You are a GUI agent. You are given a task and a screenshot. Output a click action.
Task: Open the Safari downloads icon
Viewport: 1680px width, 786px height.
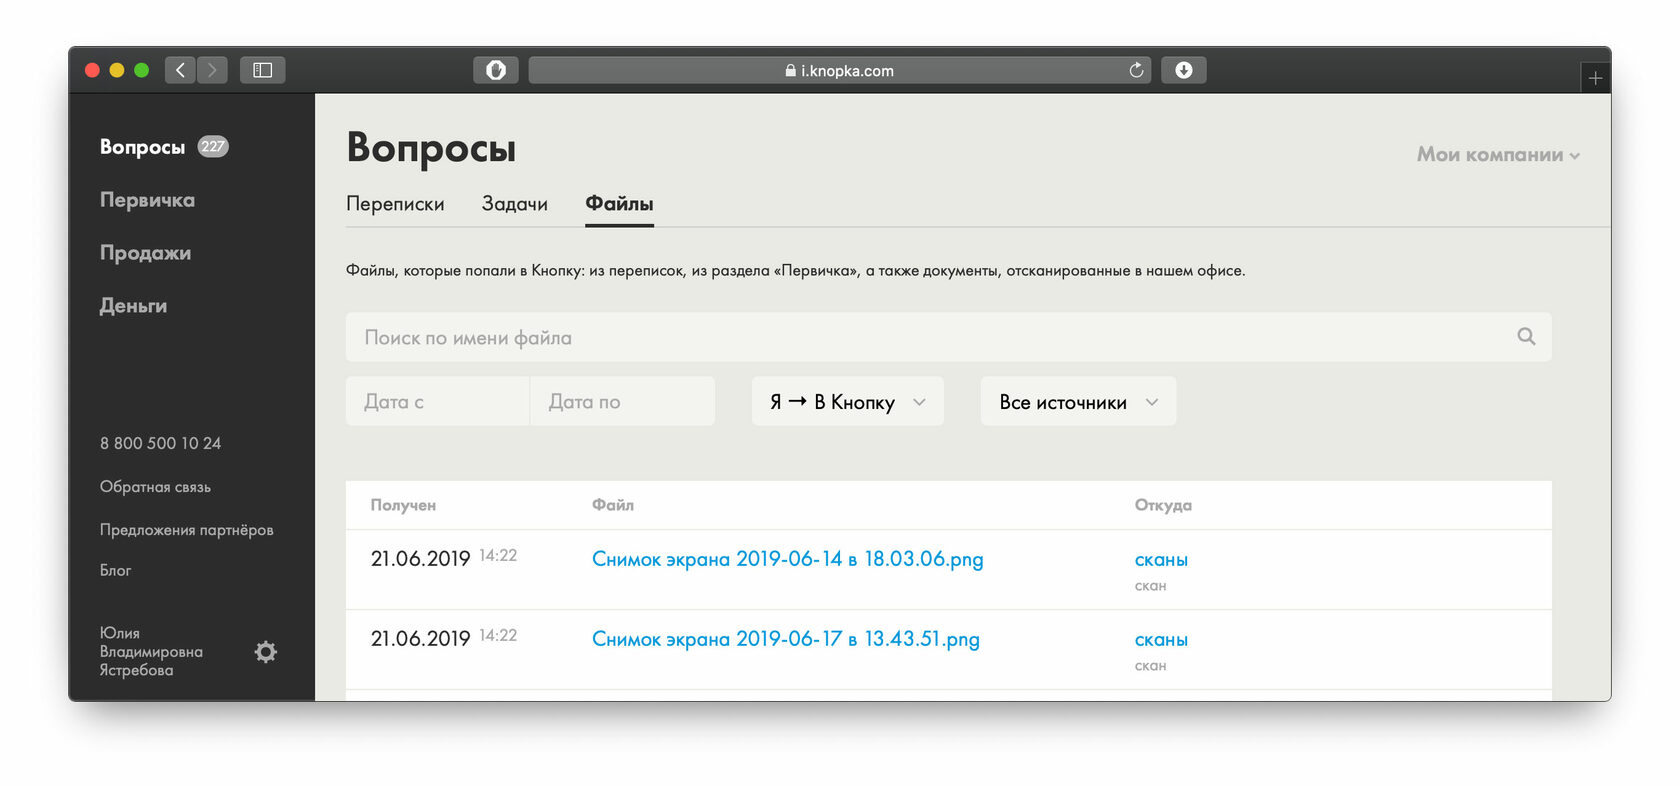(1184, 70)
